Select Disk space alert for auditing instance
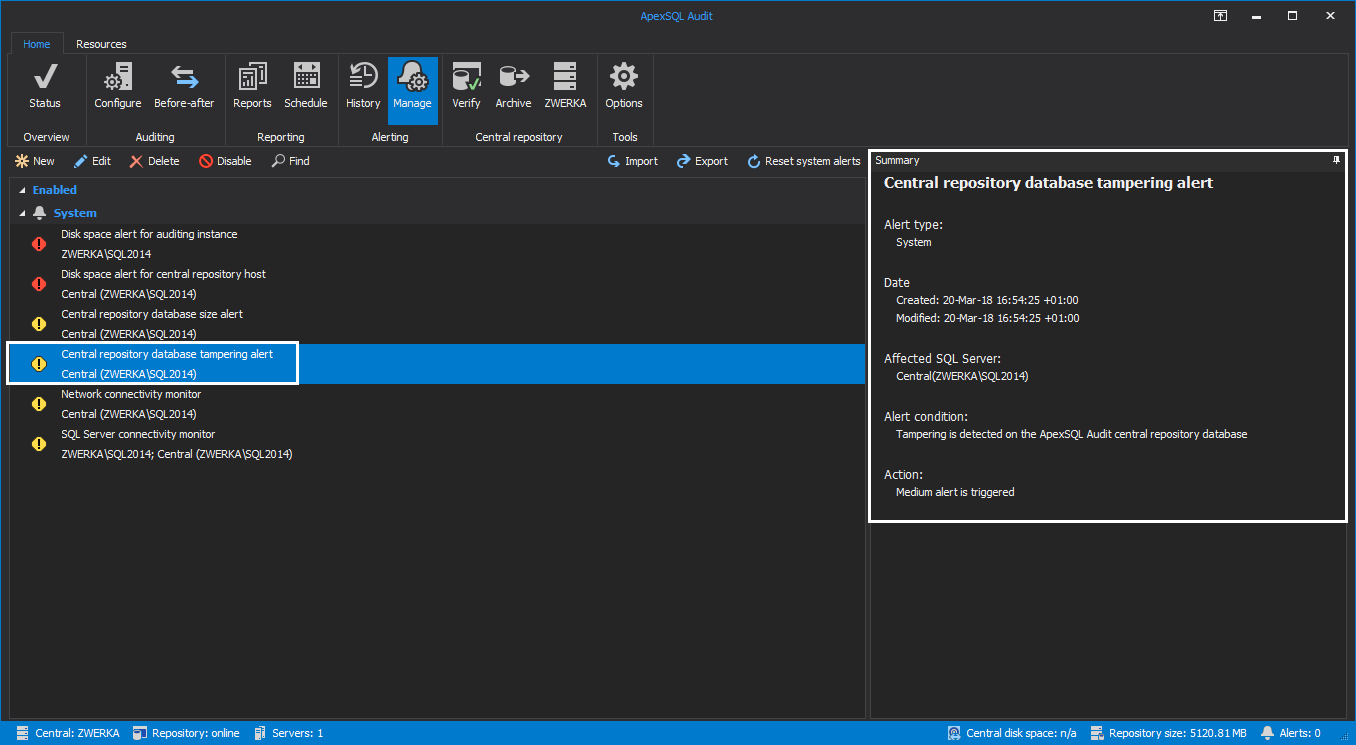 (436, 244)
